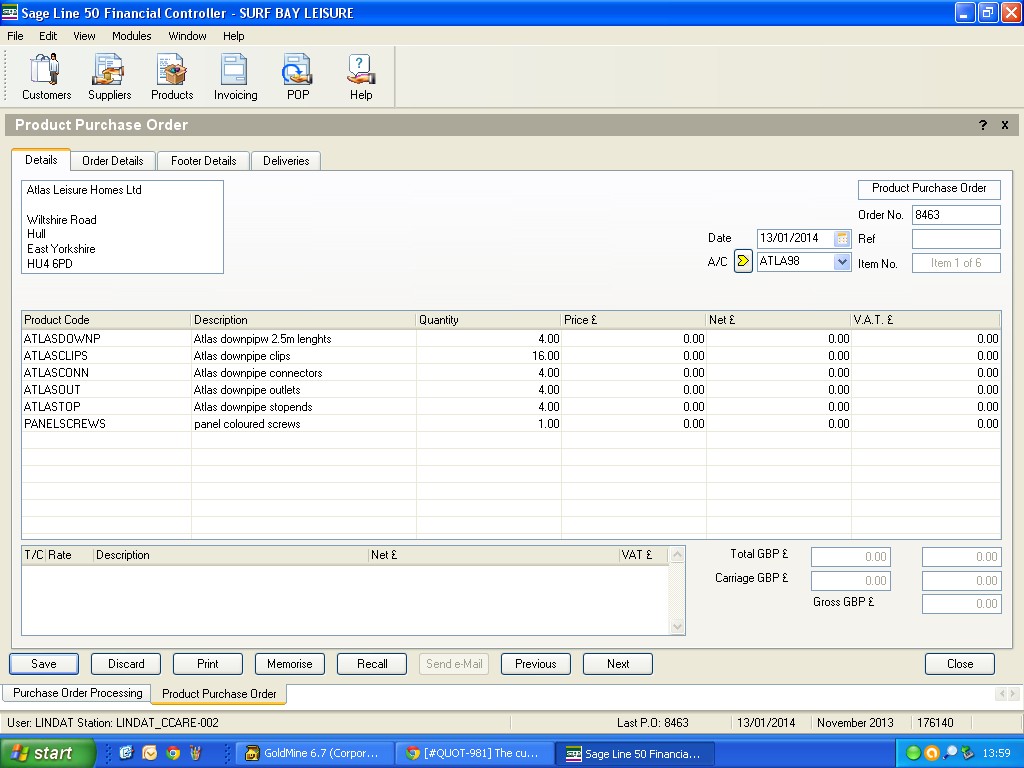Screen dimensions: 1024x768
Task: Open the Suppliers module icon
Action: point(109,77)
